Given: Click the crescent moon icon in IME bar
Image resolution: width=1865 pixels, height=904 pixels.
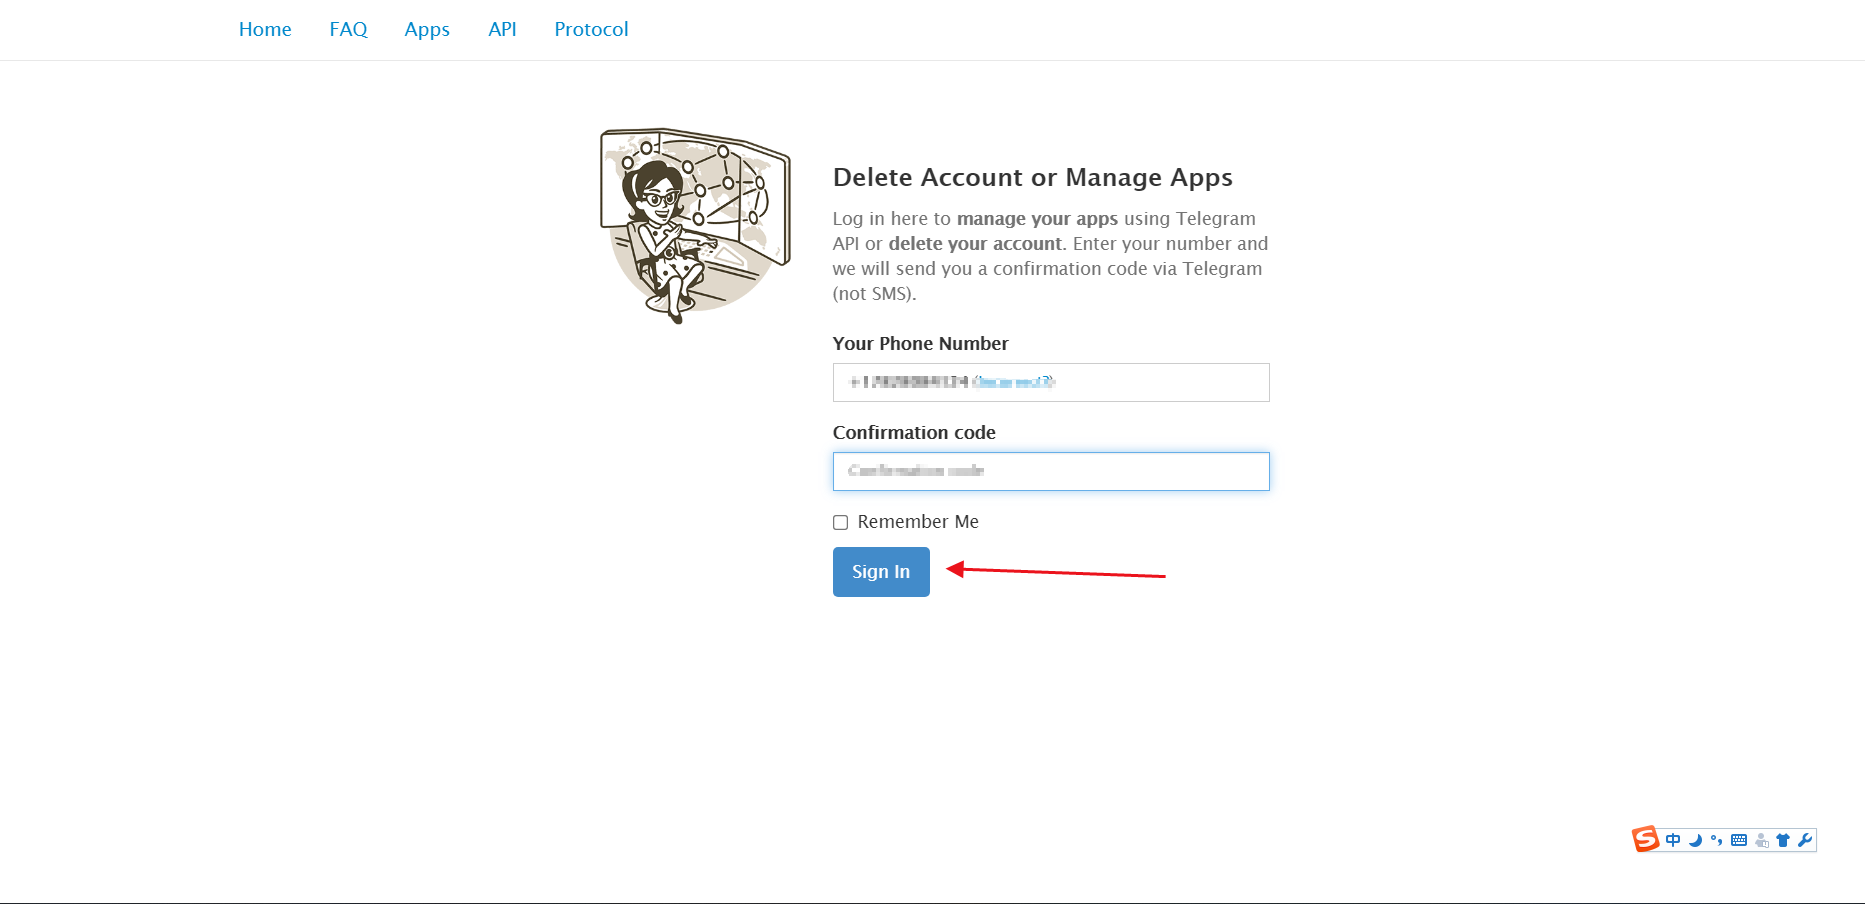Looking at the screenshot, I should (1695, 840).
